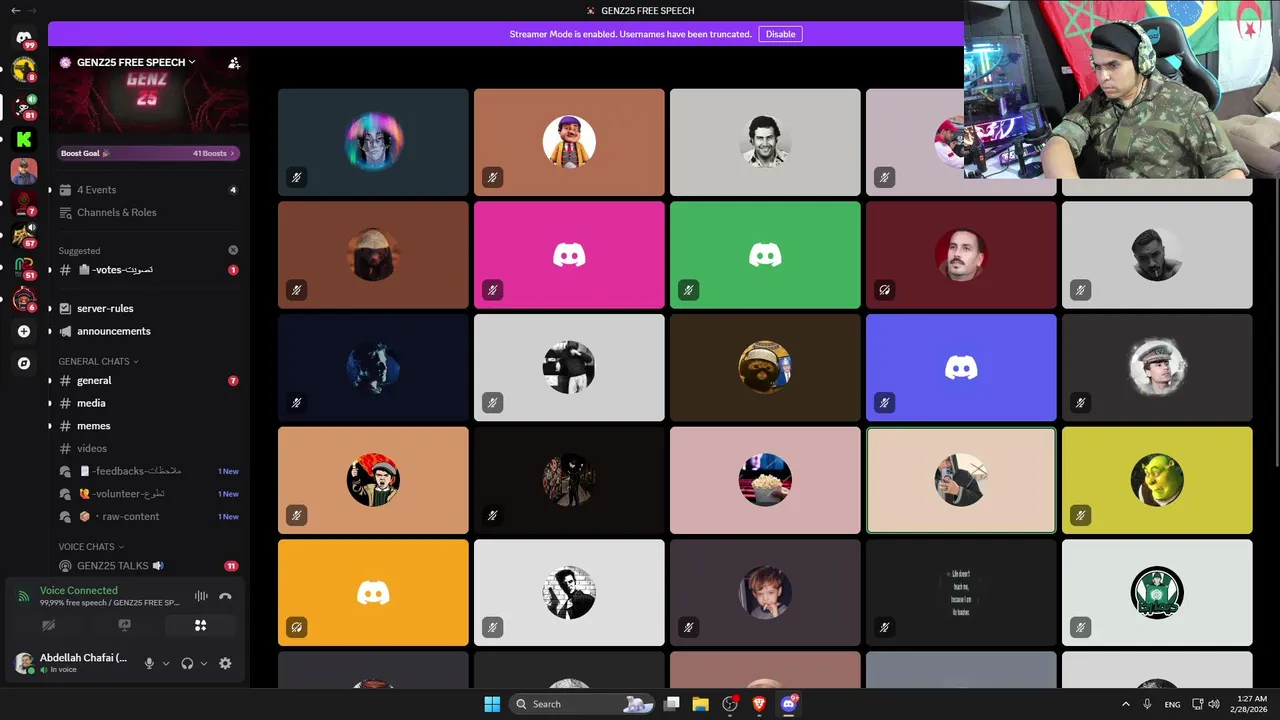The width and height of the screenshot is (1280, 720).
Task: Select the green Discord-logo participant tile
Action: point(765,255)
